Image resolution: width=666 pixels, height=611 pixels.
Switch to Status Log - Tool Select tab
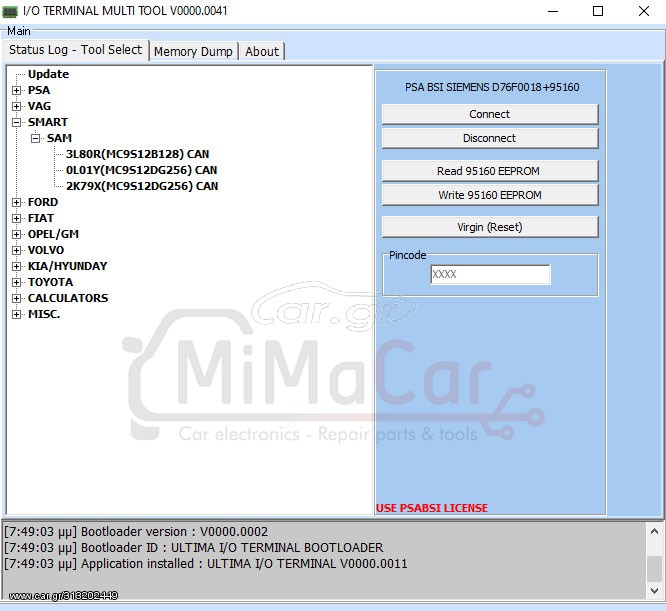coord(76,50)
